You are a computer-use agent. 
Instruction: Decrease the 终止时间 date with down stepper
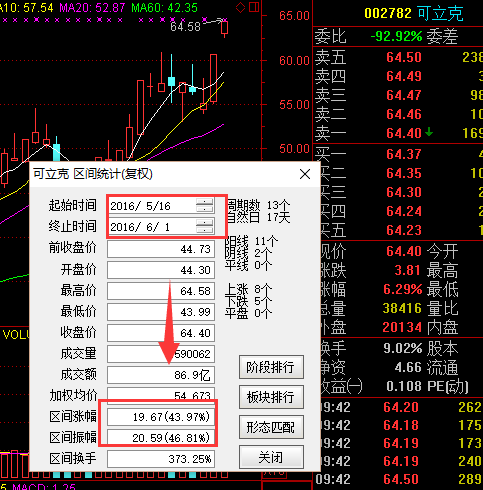[x=204, y=230]
